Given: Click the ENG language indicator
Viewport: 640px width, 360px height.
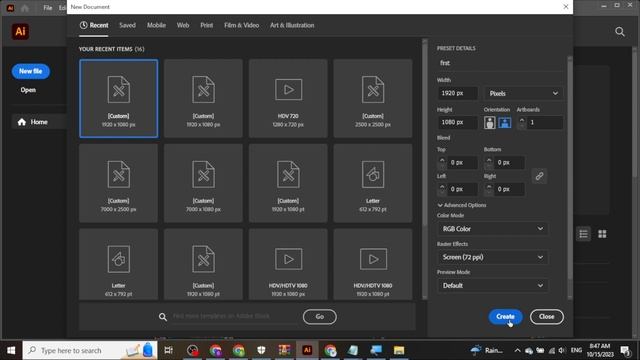Looking at the screenshot, I should pyautogui.click(x=576, y=350).
